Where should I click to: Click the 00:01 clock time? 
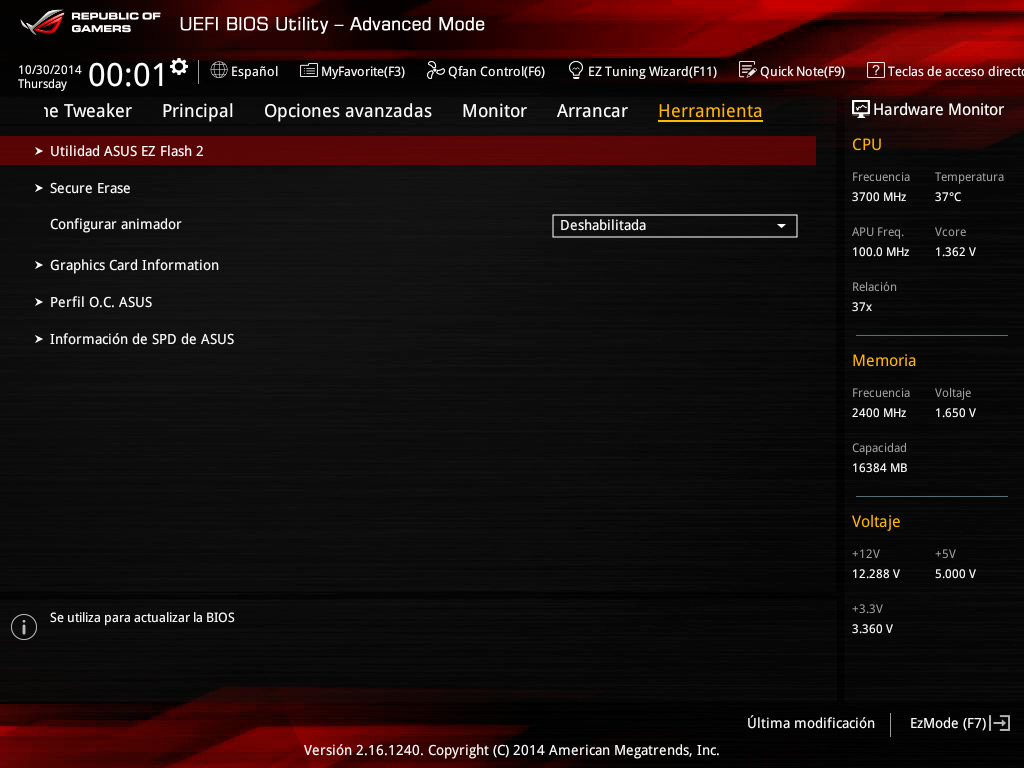(127, 74)
